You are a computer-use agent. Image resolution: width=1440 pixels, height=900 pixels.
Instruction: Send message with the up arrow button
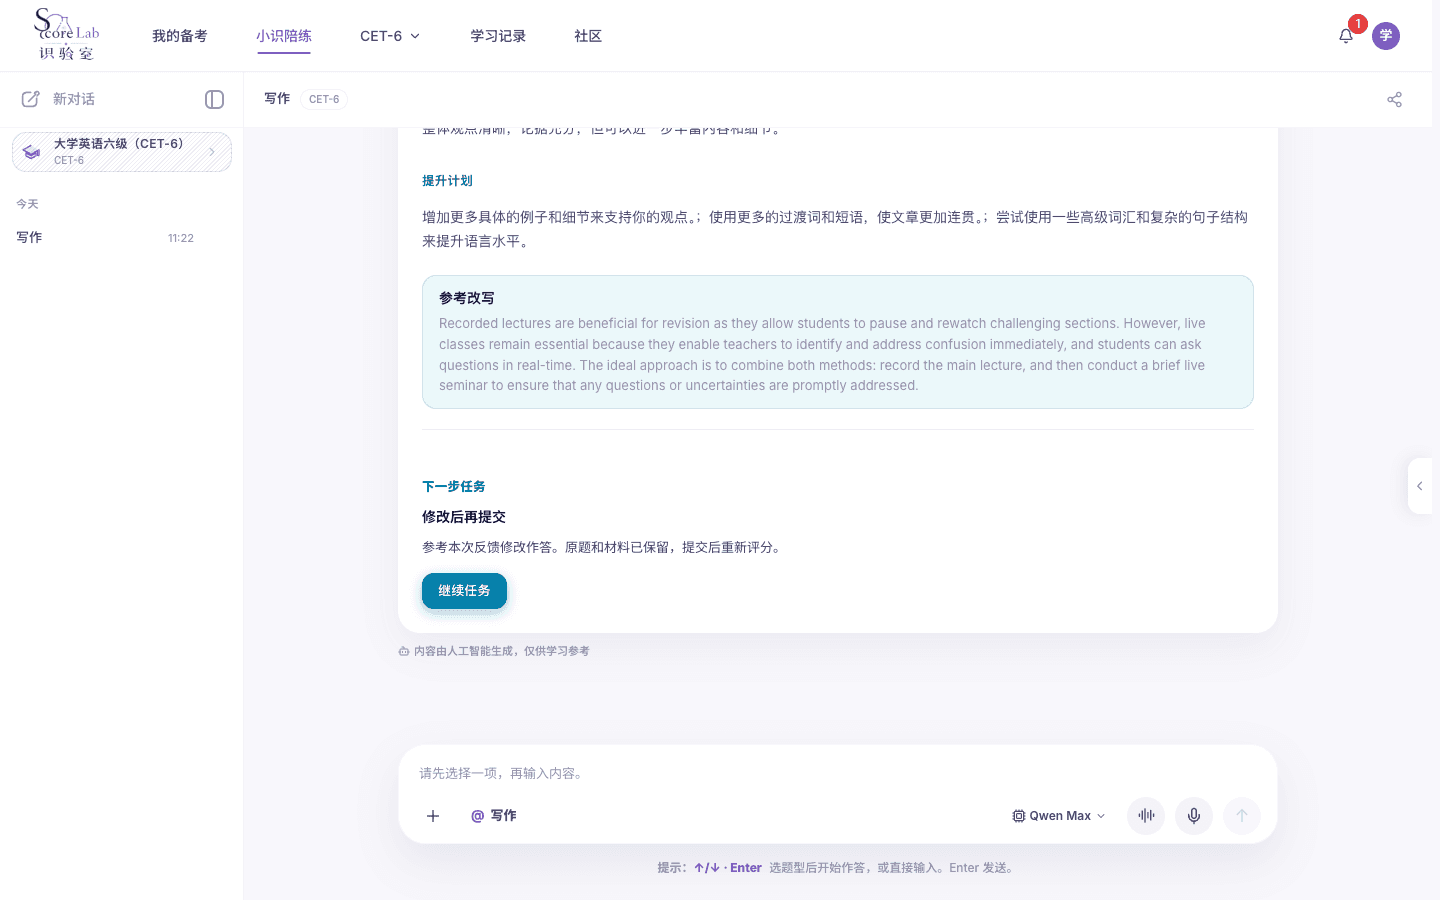click(x=1242, y=816)
